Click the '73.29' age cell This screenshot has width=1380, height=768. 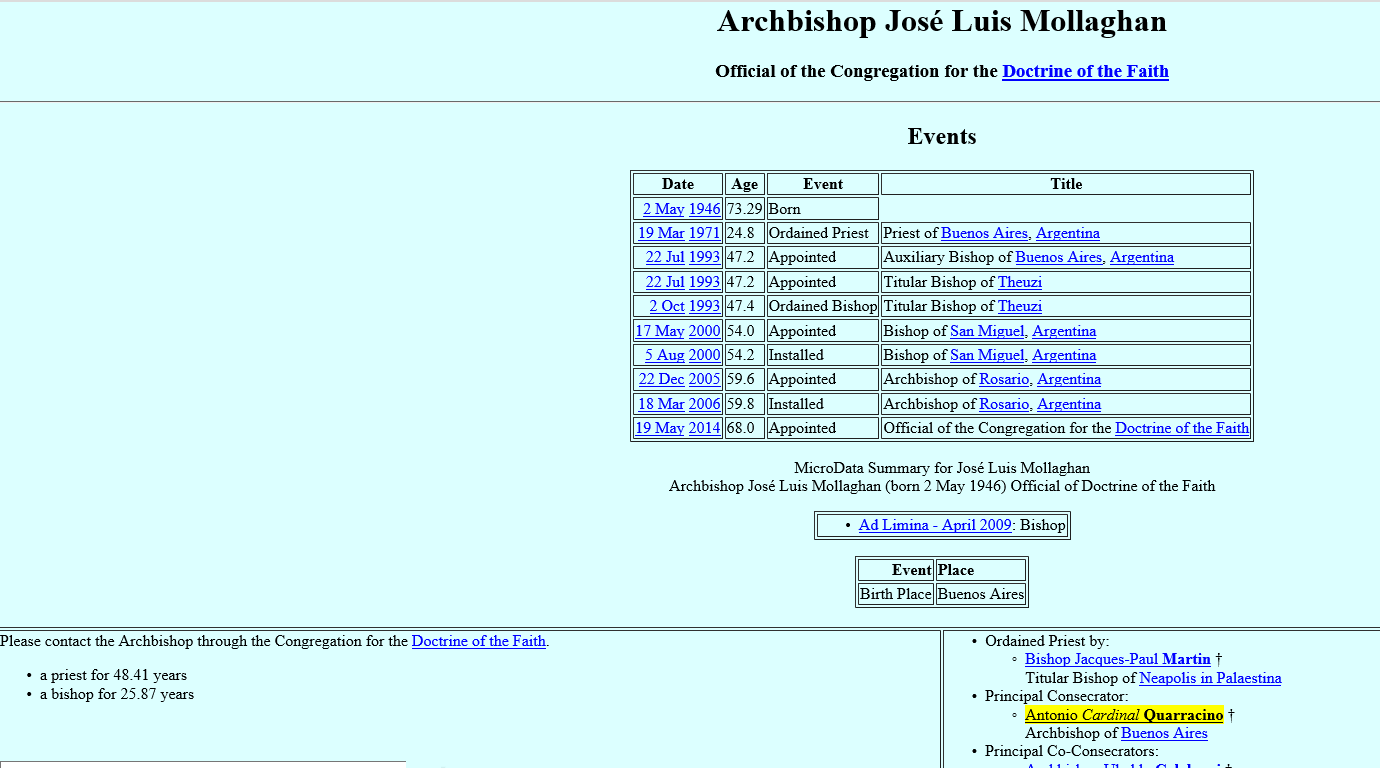[x=745, y=209]
